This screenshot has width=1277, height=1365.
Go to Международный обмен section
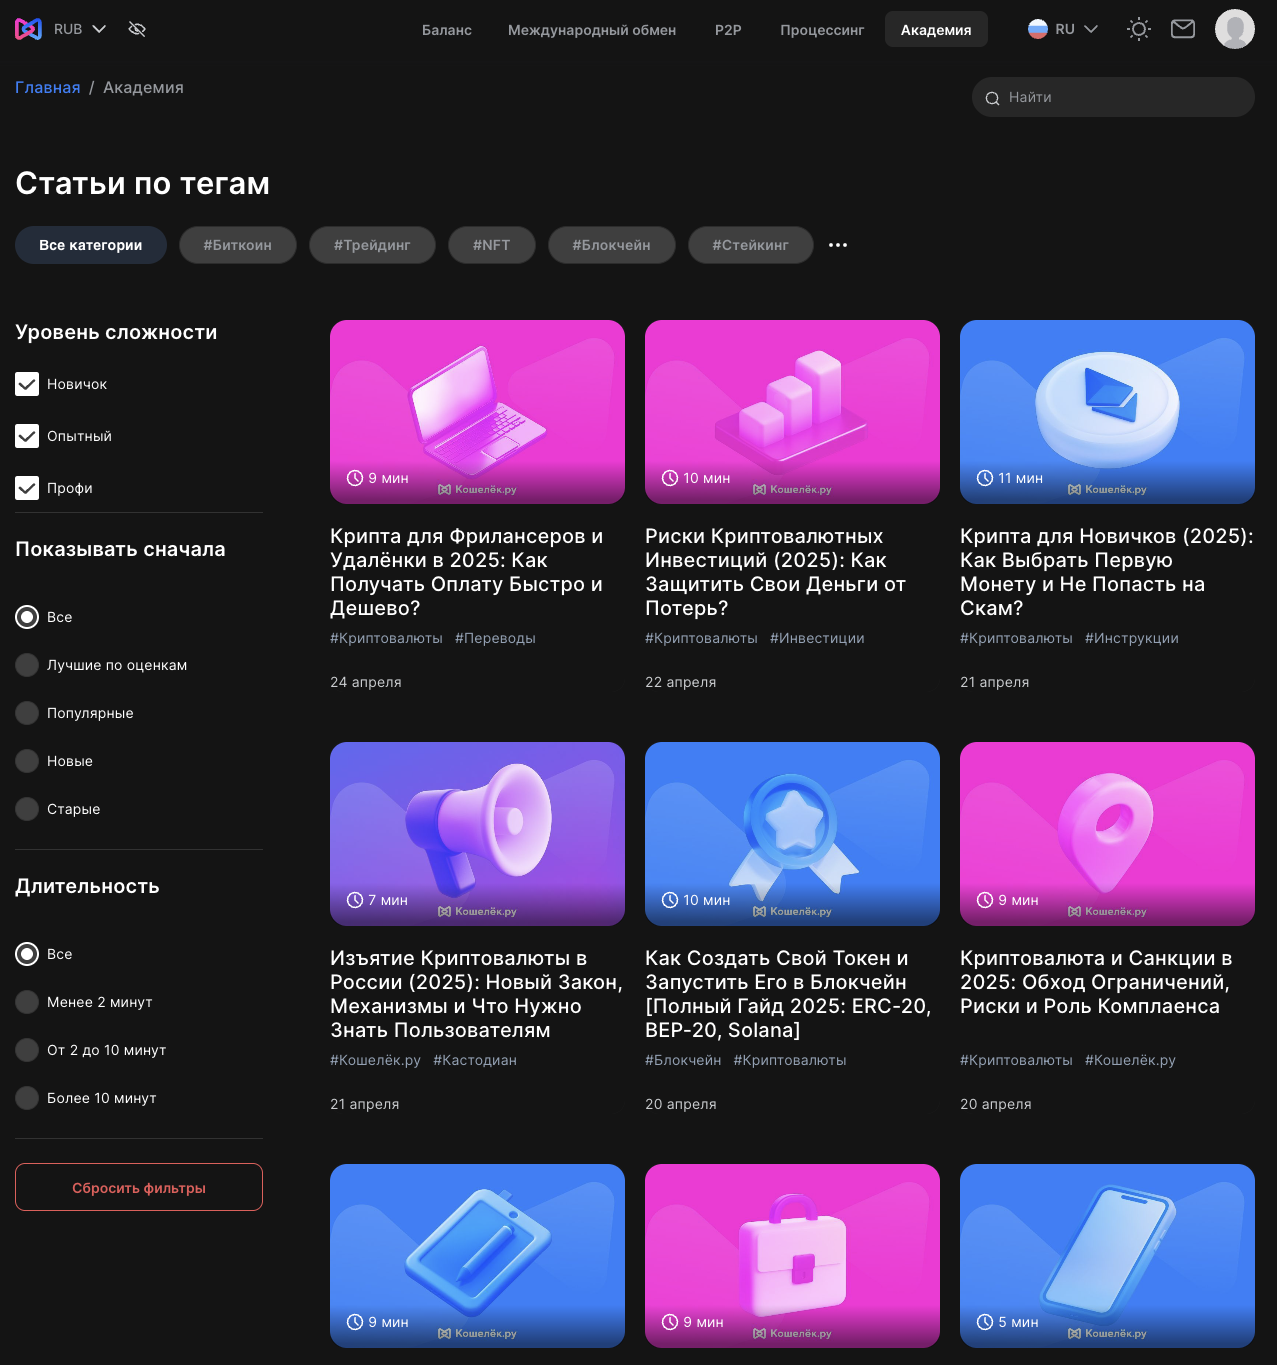click(592, 30)
